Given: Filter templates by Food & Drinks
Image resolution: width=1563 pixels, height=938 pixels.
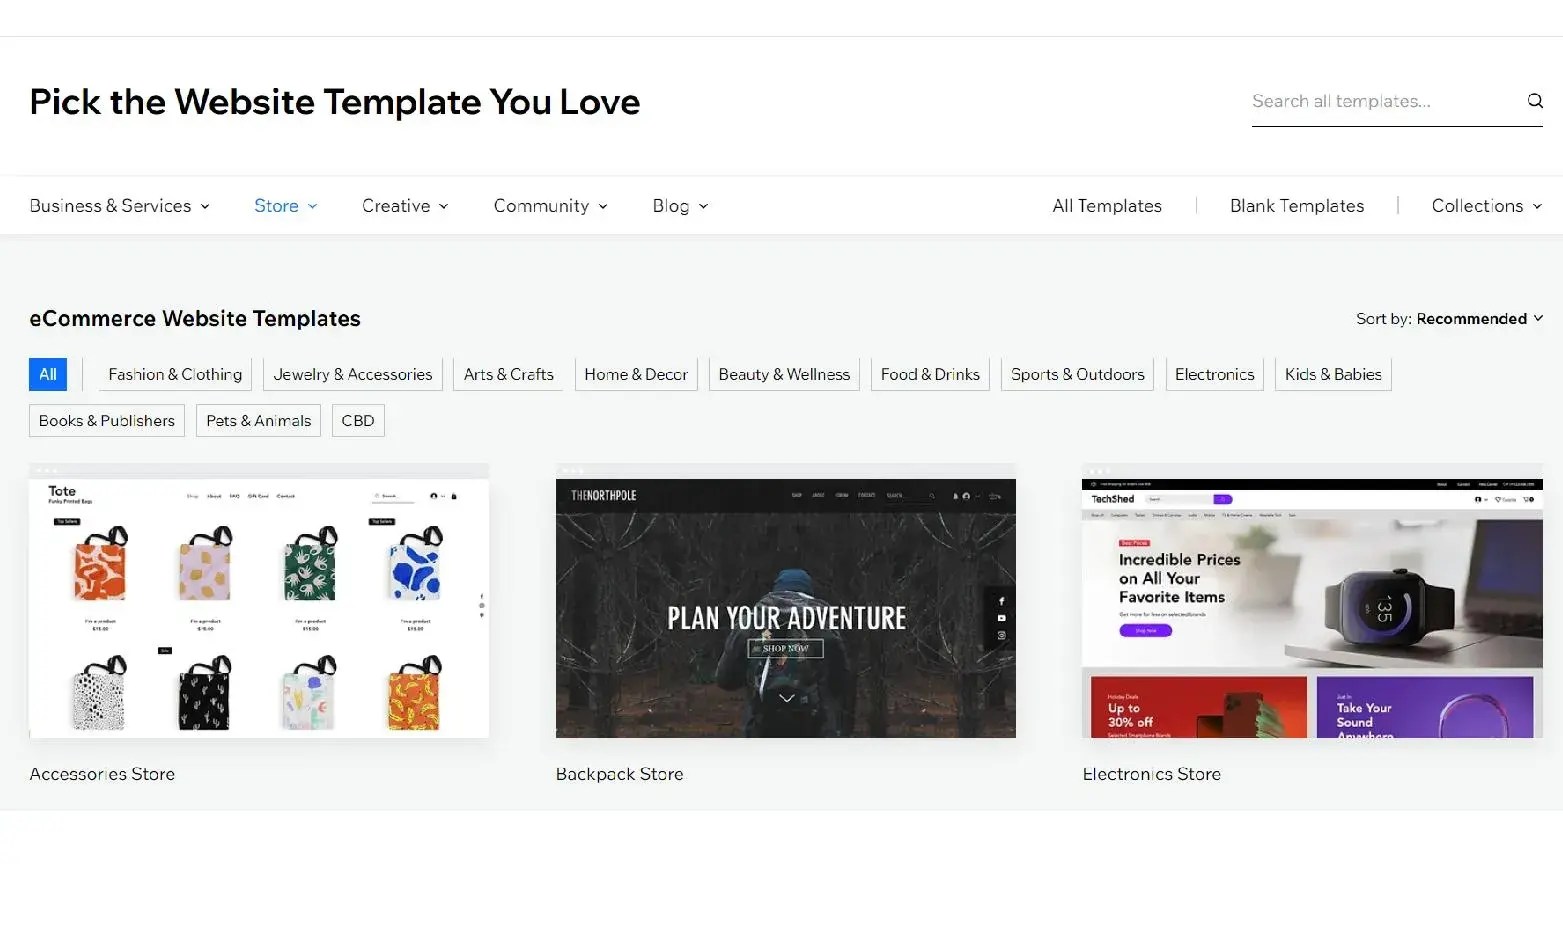Looking at the screenshot, I should [x=929, y=374].
